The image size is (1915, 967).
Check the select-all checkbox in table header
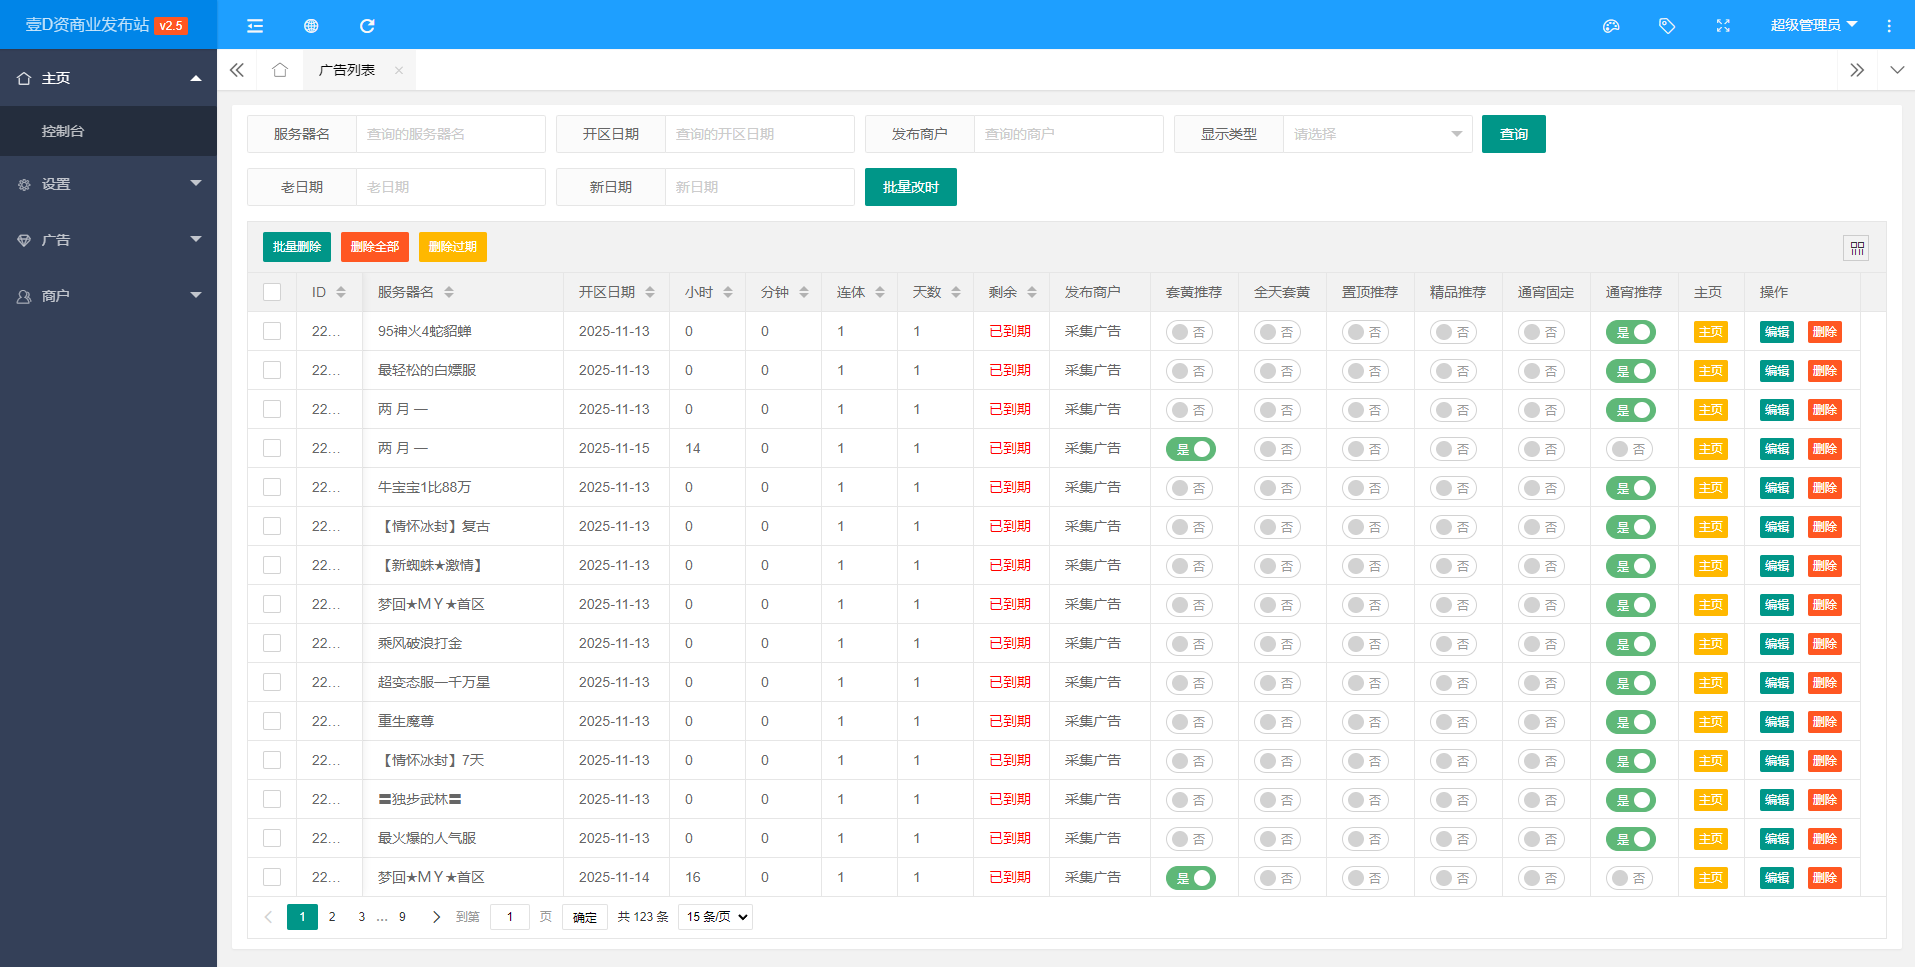point(272,292)
